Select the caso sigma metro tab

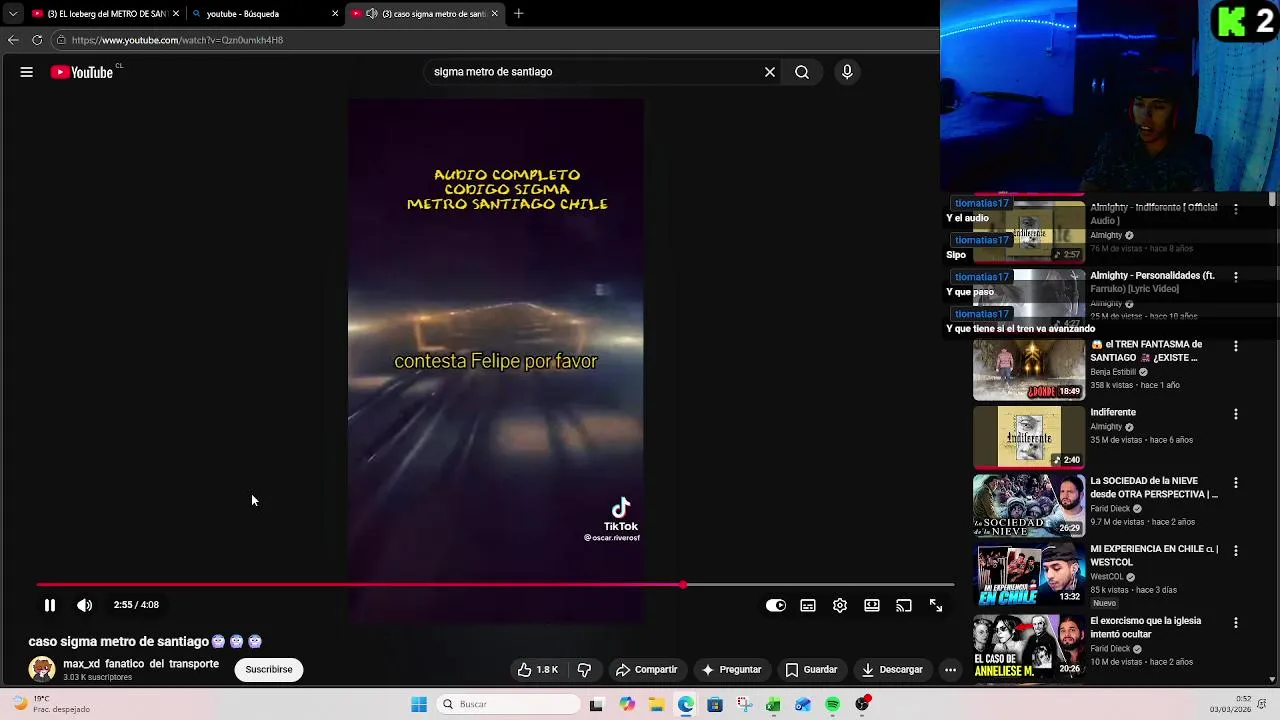(x=425, y=14)
